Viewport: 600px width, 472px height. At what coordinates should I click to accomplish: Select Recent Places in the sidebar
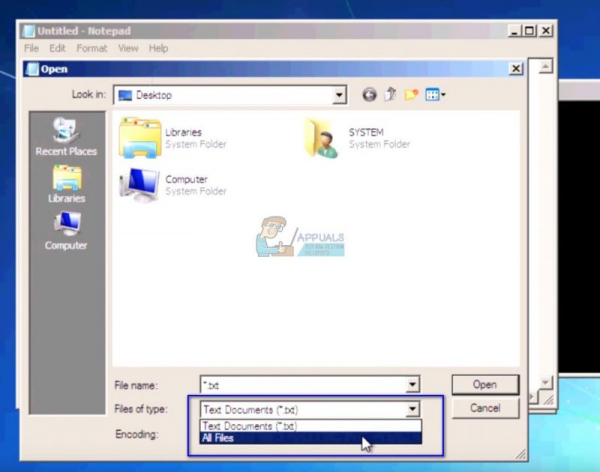point(66,137)
